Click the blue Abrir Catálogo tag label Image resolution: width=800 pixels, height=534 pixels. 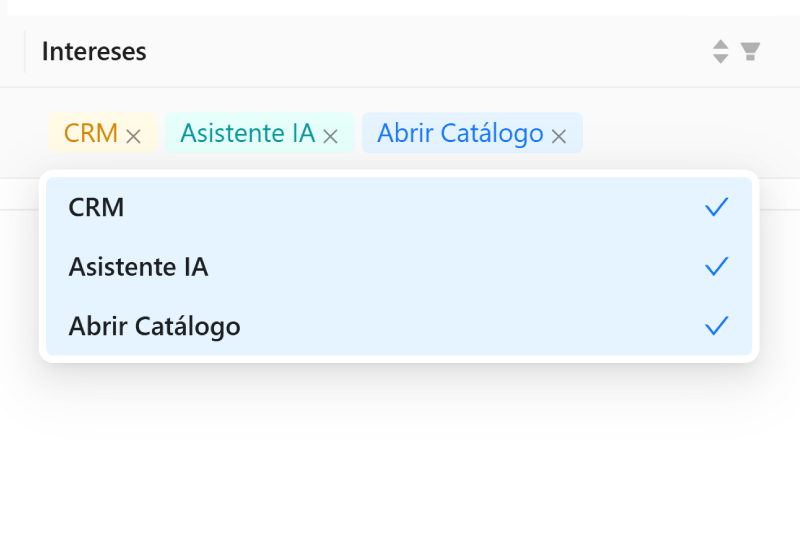[x=460, y=133]
